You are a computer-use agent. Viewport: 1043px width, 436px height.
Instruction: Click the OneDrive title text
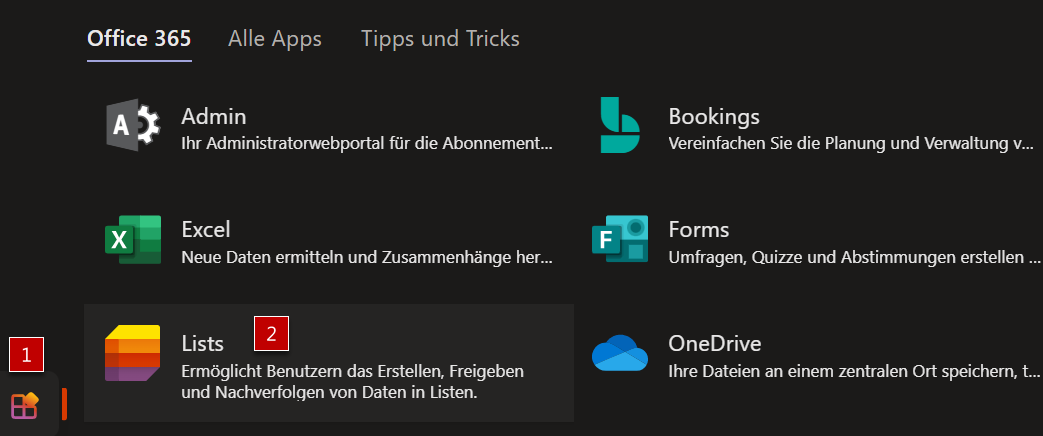714,343
